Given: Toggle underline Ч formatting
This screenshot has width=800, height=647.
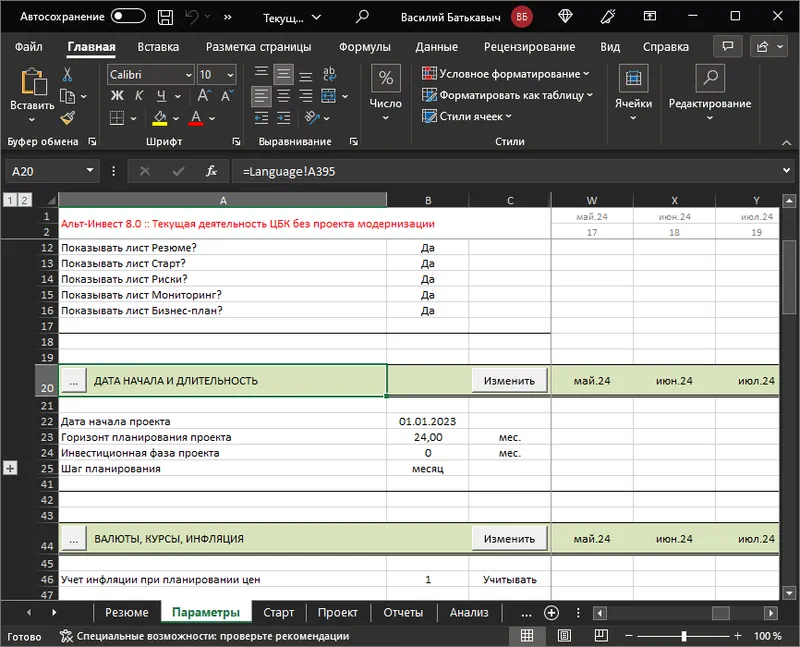Looking at the screenshot, I should pyautogui.click(x=161, y=95).
